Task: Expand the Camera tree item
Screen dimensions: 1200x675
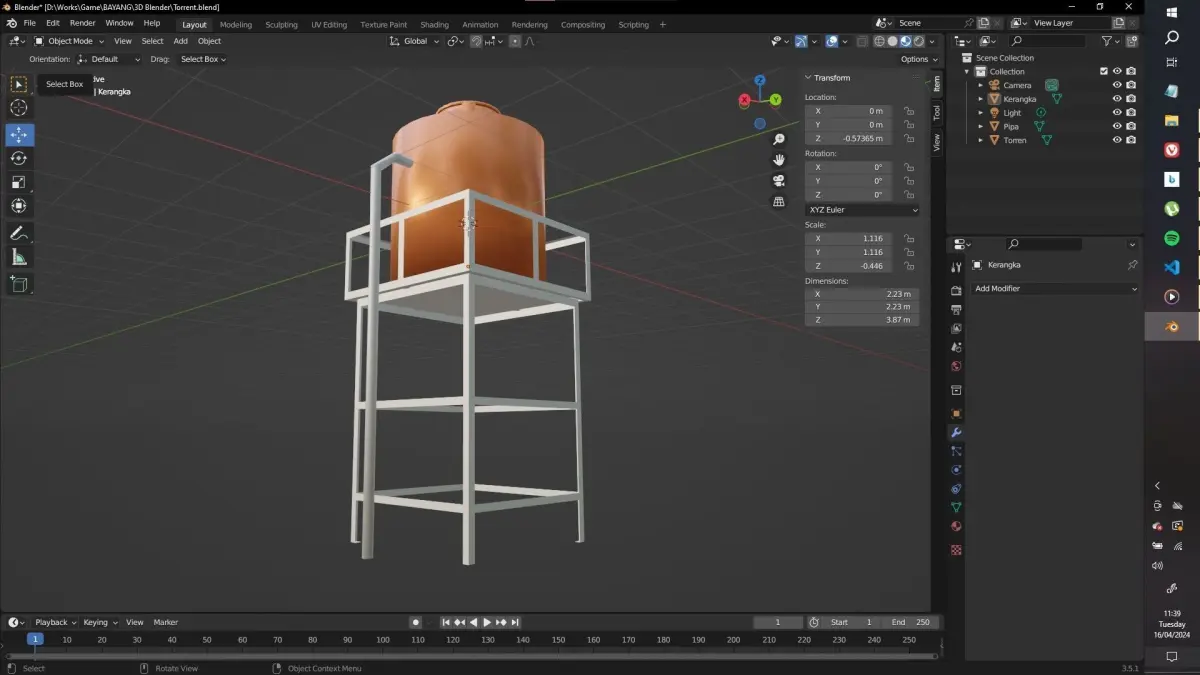Action: (x=981, y=85)
